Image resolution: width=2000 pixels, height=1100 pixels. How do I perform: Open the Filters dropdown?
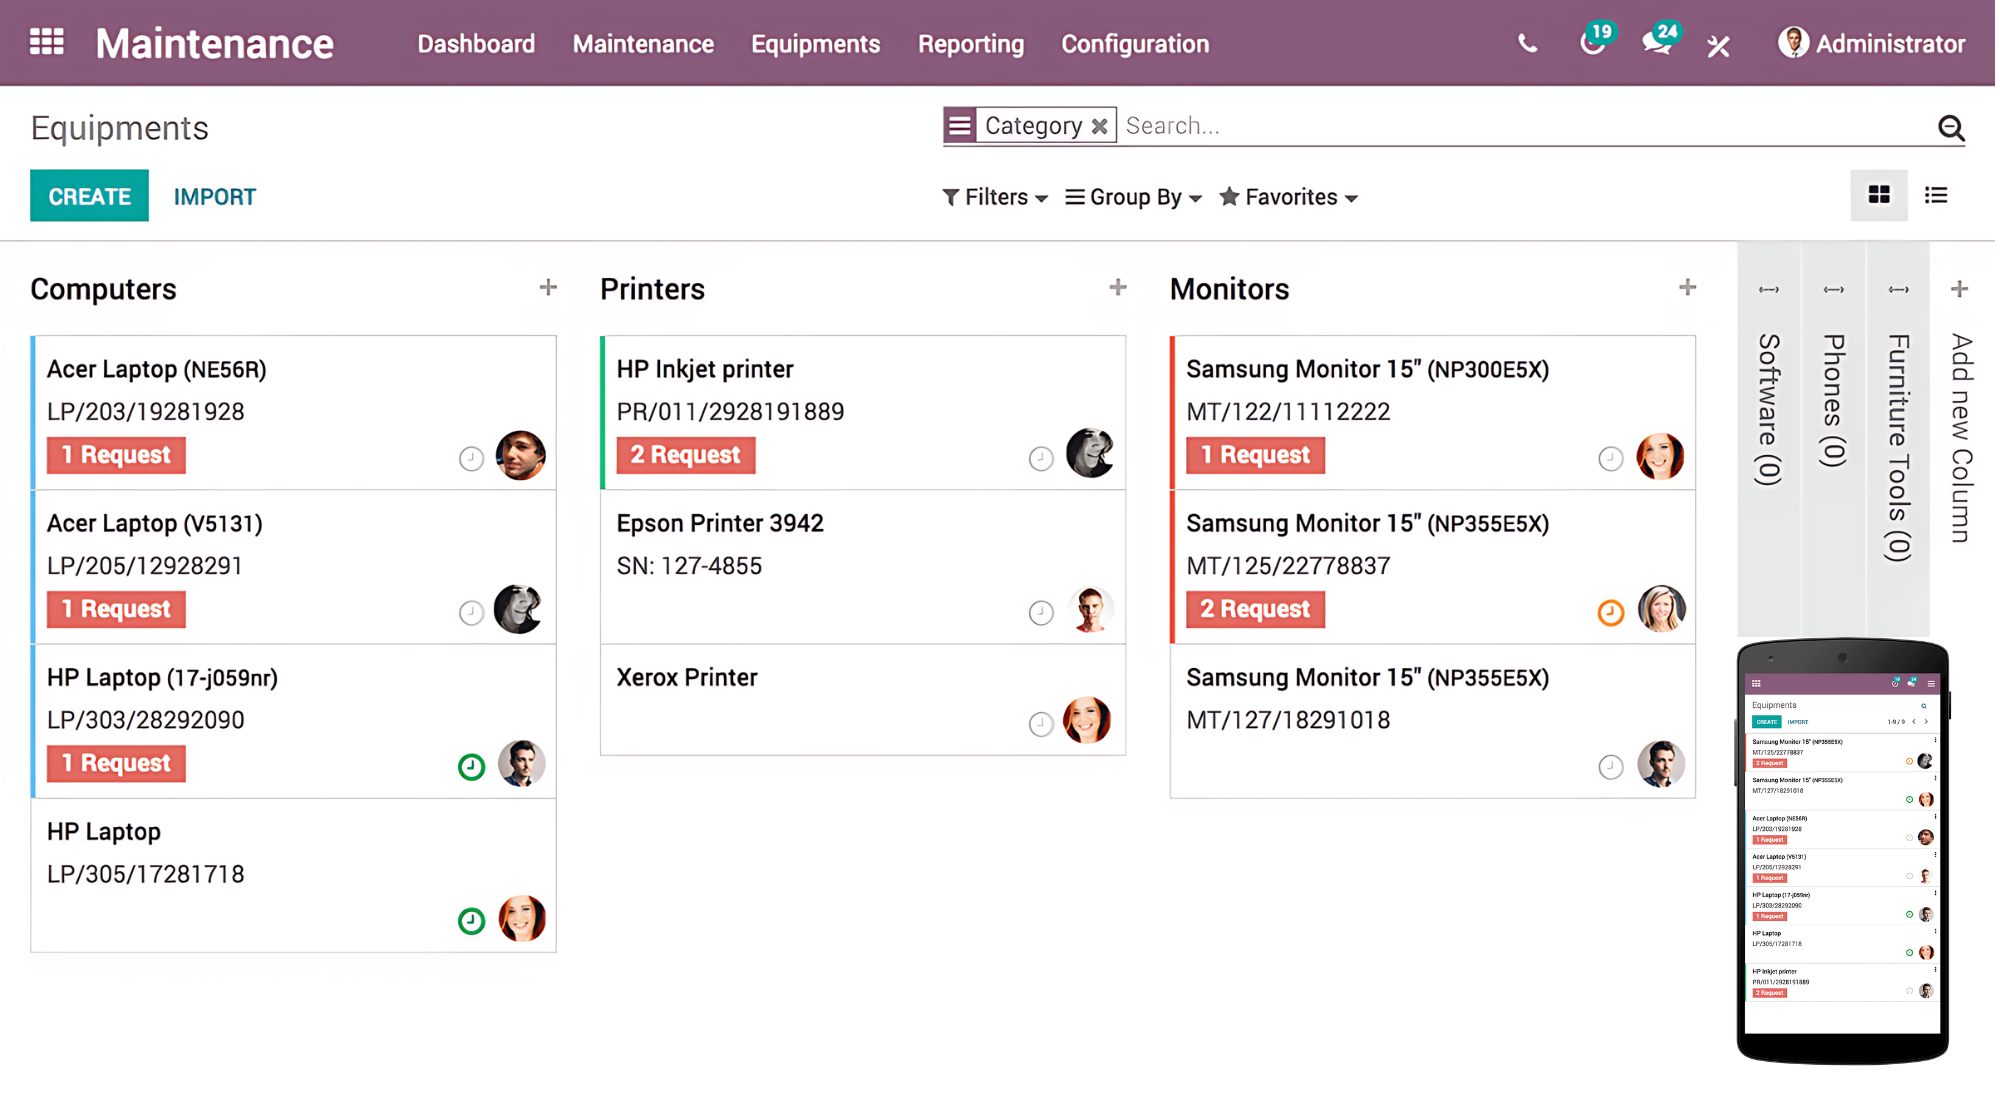click(995, 197)
